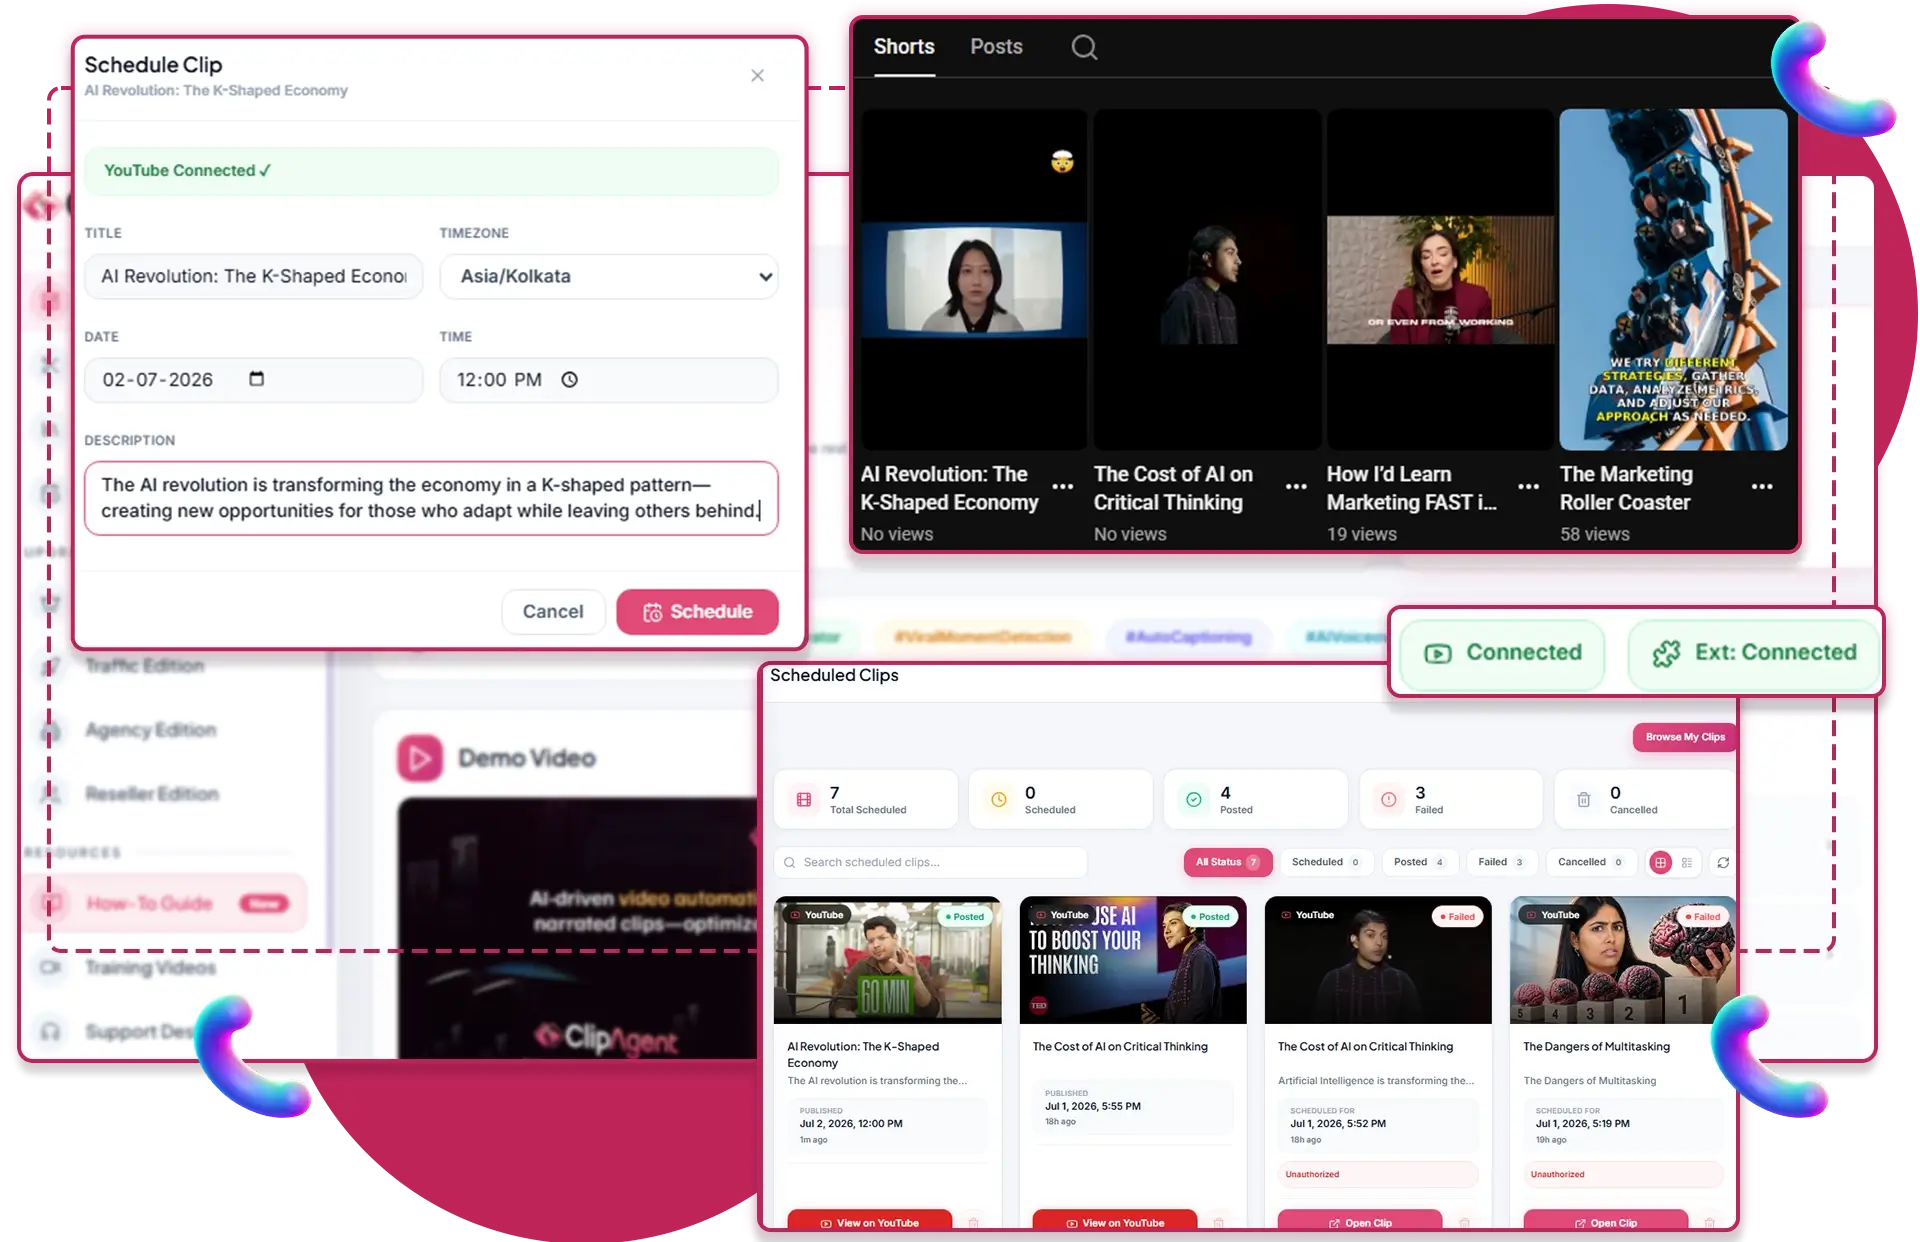
Task: Open the search icon beside Posts tab
Action: [x=1084, y=47]
